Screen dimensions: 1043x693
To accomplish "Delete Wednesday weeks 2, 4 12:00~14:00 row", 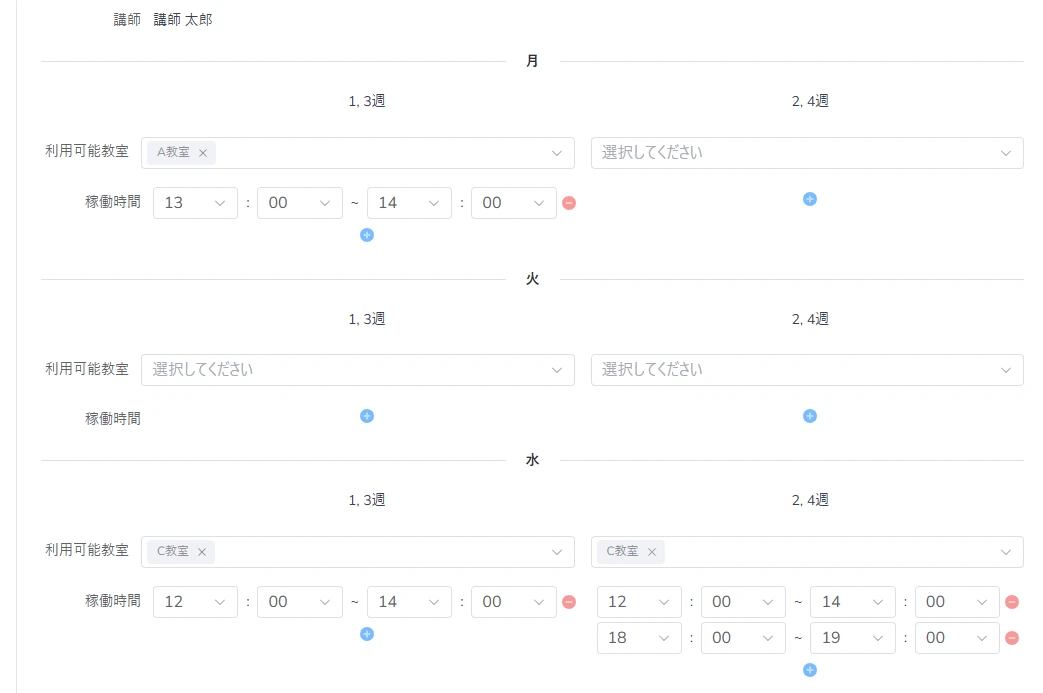I will (x=1012, y=602).
